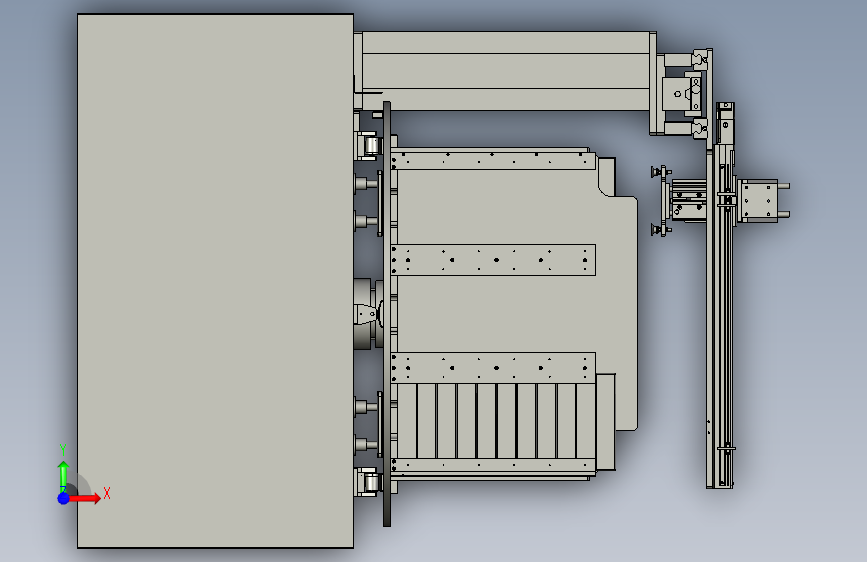Viewport: 867px width, 562px height.
Task: Select the large rectangular cabinet face
Action: click(x=215, y=281)
